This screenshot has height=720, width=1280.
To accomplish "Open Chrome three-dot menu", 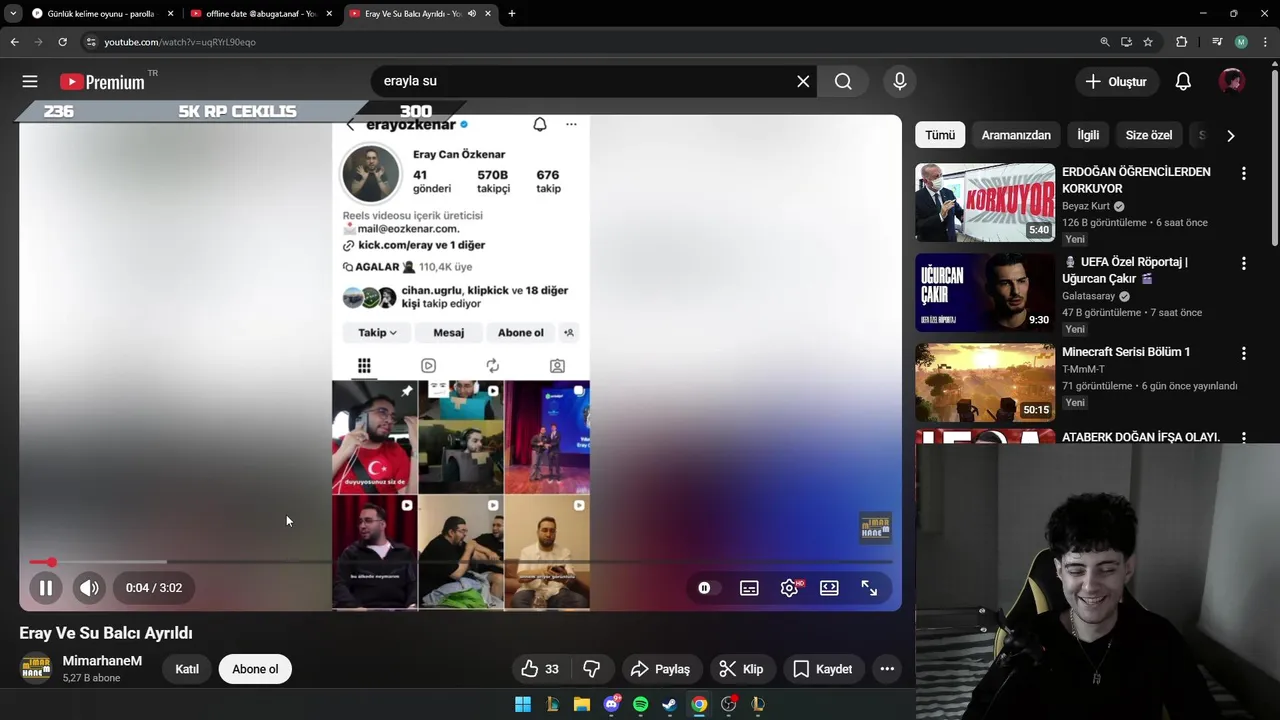I will coord(1266,42).
